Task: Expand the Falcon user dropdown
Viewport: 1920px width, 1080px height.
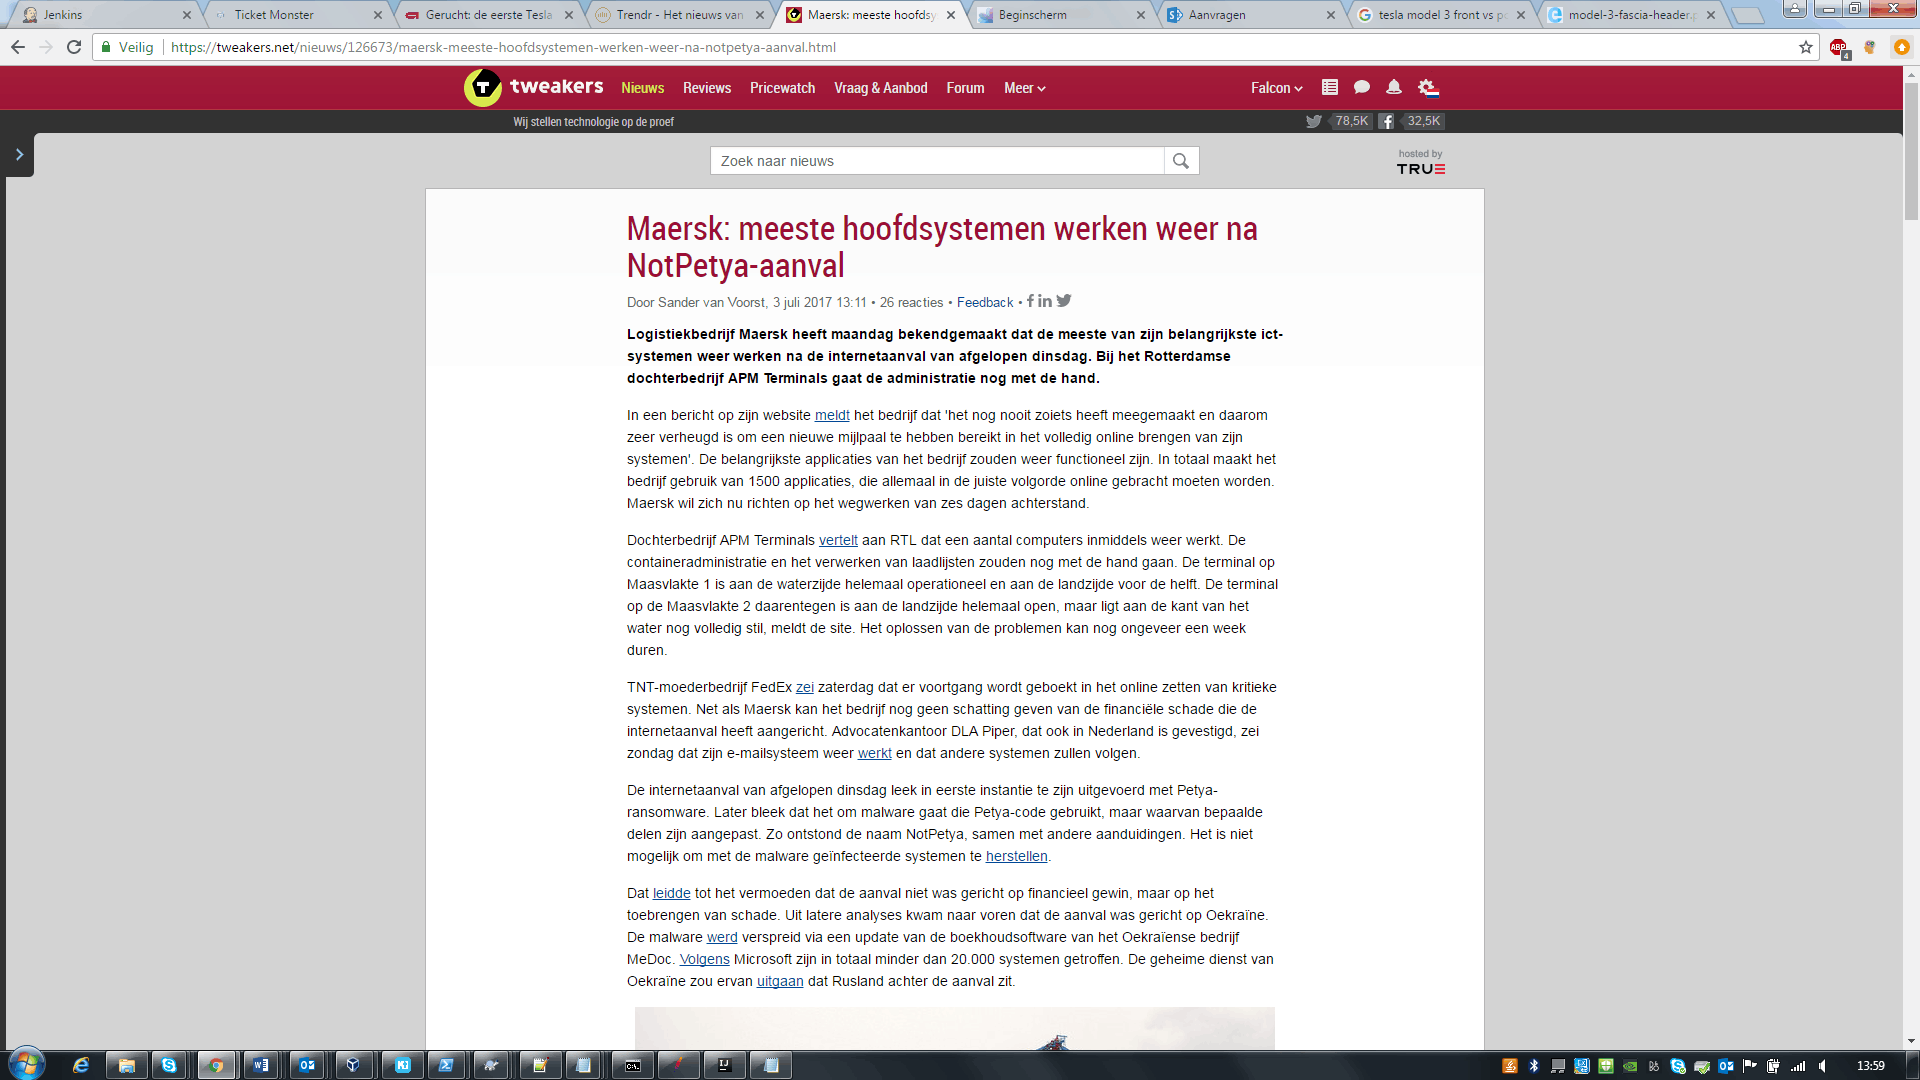Action: point(1276,88)
